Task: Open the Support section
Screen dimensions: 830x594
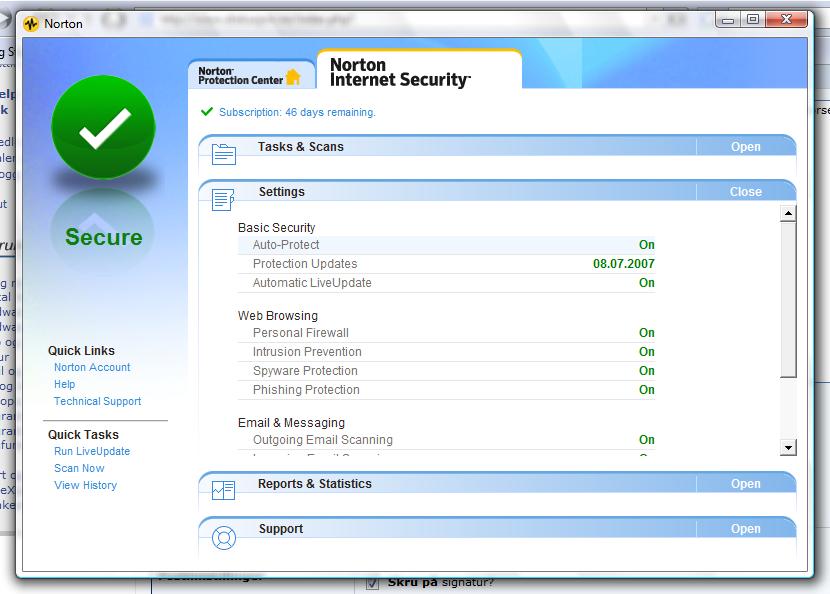Action: [745, 529]
